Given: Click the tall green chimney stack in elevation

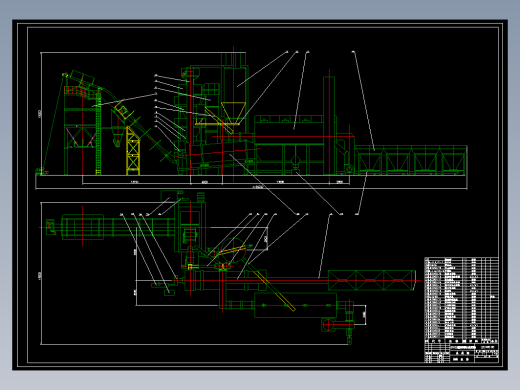Looking at the screenshot, I should [x=329, y=125].
